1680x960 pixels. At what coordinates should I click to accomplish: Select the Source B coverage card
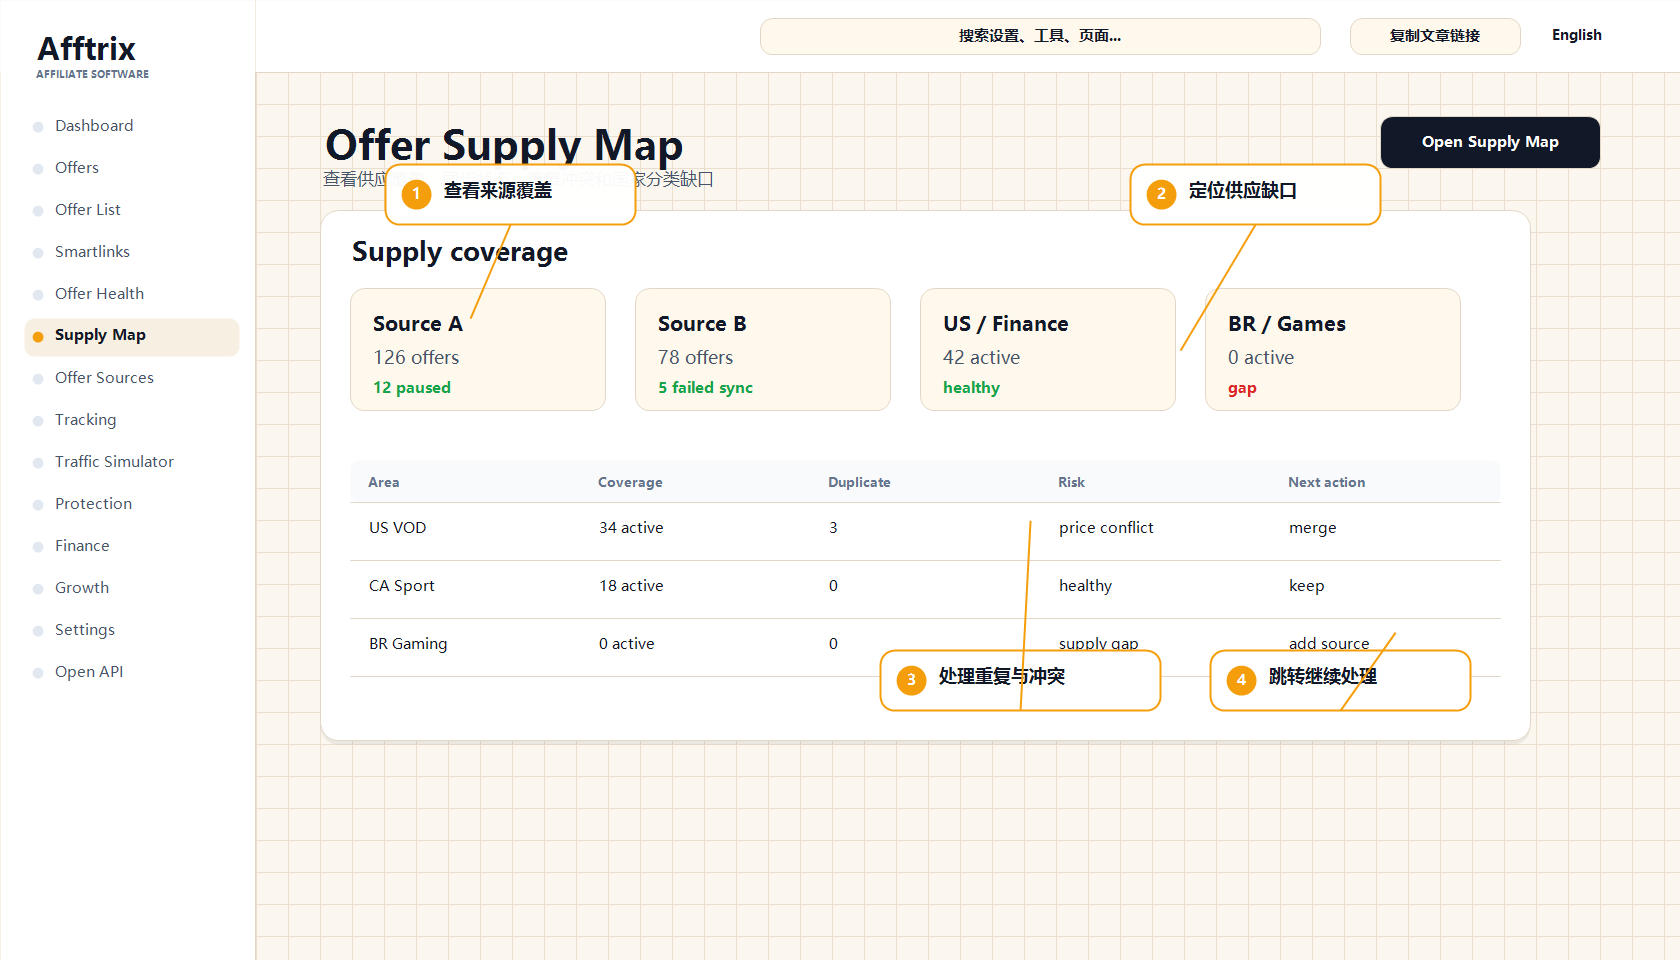click(763, 350)
